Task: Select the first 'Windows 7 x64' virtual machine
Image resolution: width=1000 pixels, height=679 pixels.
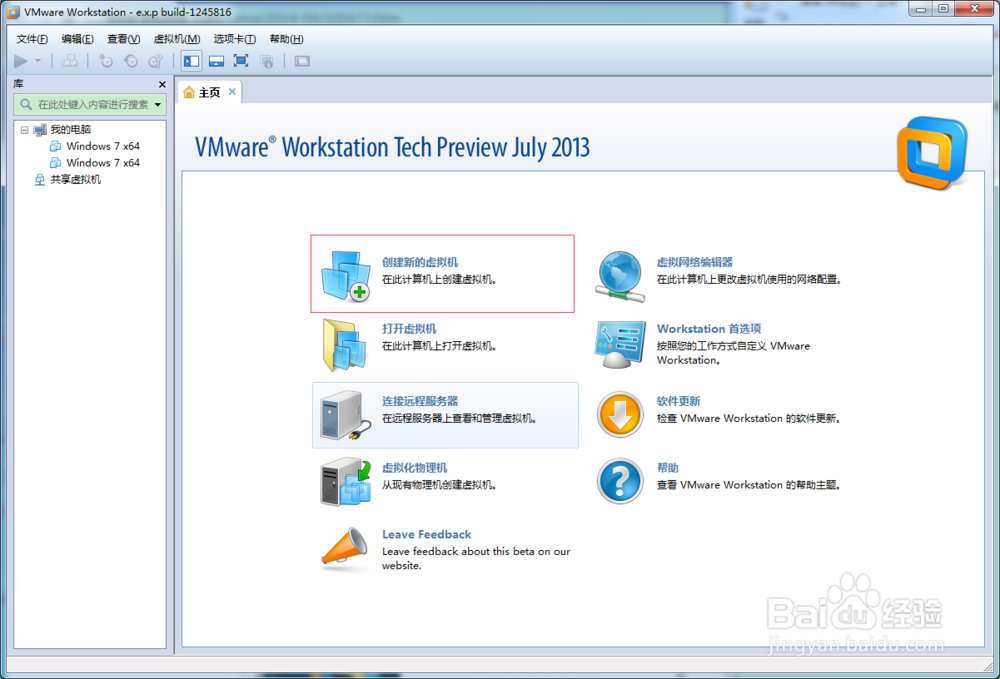Action: pyautogui.click(x=103, y=146)
